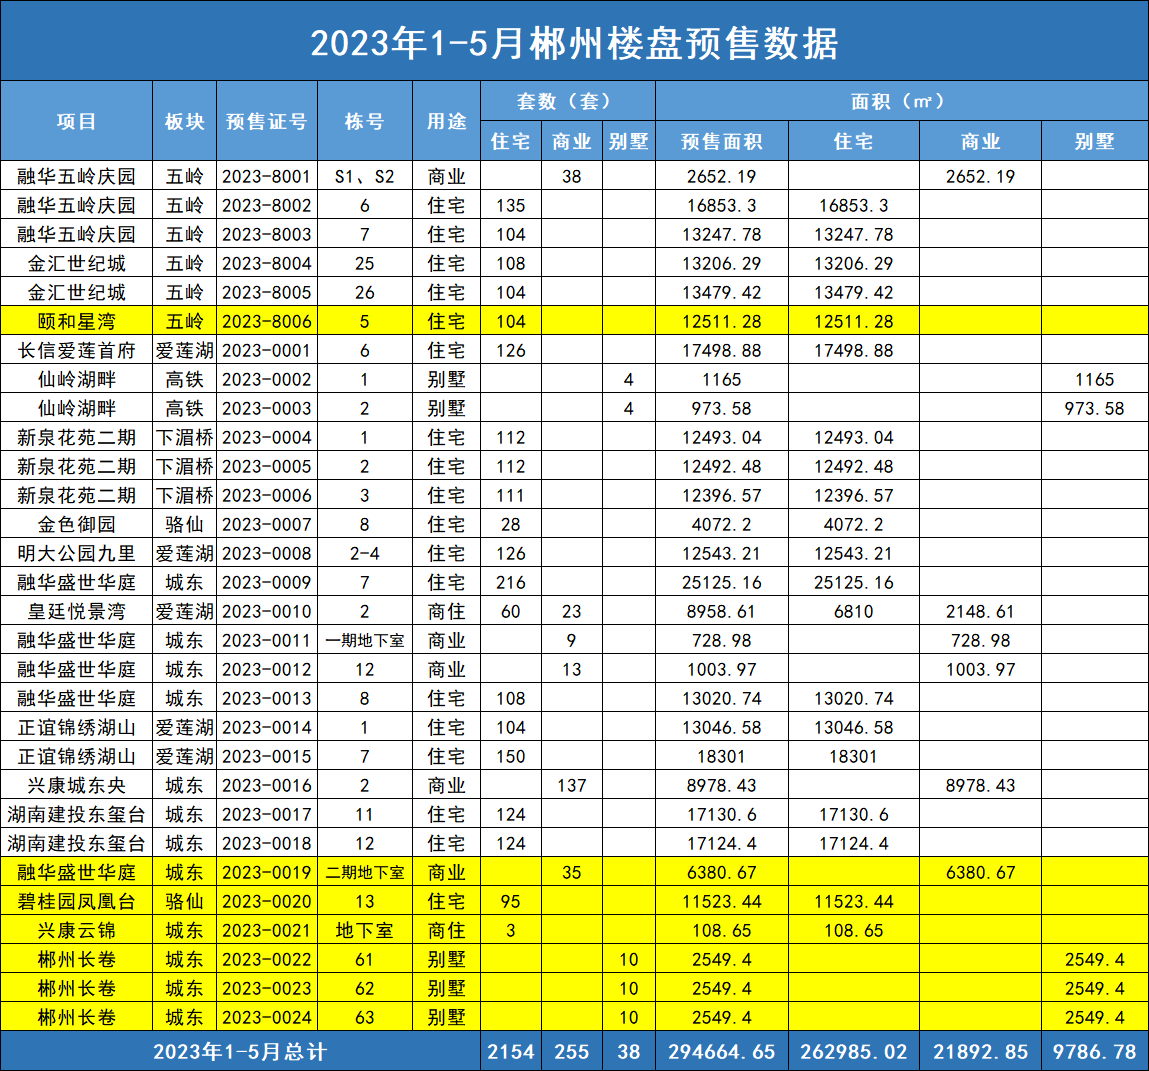Click total villa area 9786.78
1149x1071 pixels.
1094,1052
